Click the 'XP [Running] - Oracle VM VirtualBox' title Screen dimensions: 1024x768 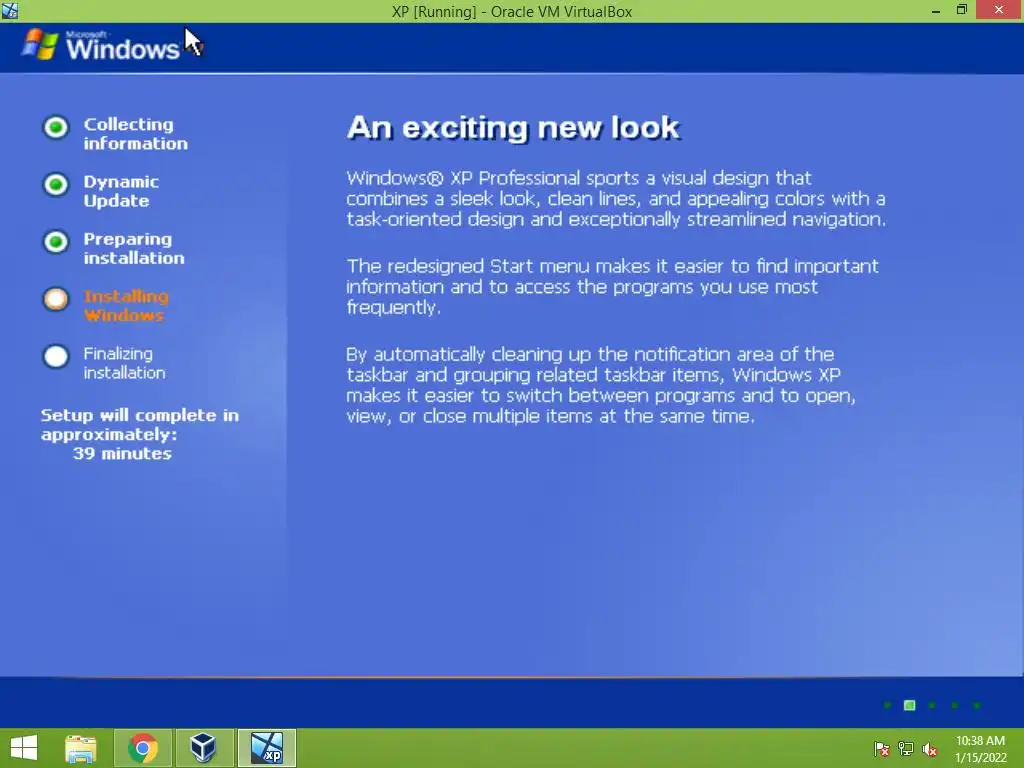512,11
